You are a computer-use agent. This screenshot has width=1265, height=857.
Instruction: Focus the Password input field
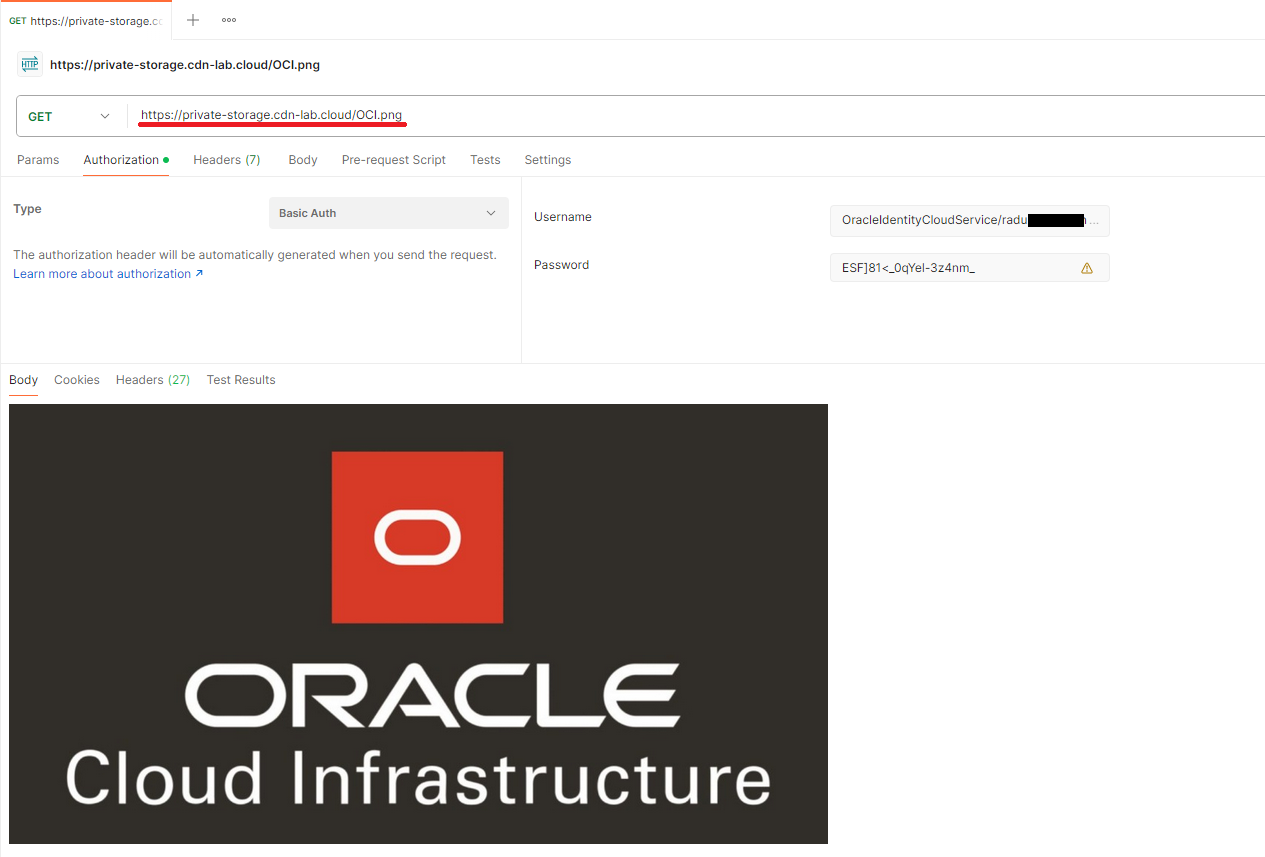[x=950, y=268]
